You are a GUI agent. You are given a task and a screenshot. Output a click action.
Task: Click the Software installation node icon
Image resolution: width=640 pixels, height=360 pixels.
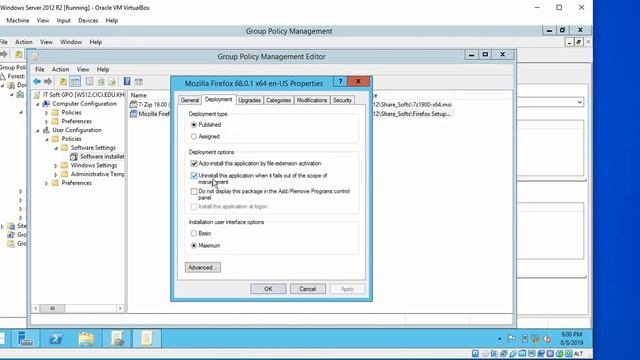coord(73,157)
